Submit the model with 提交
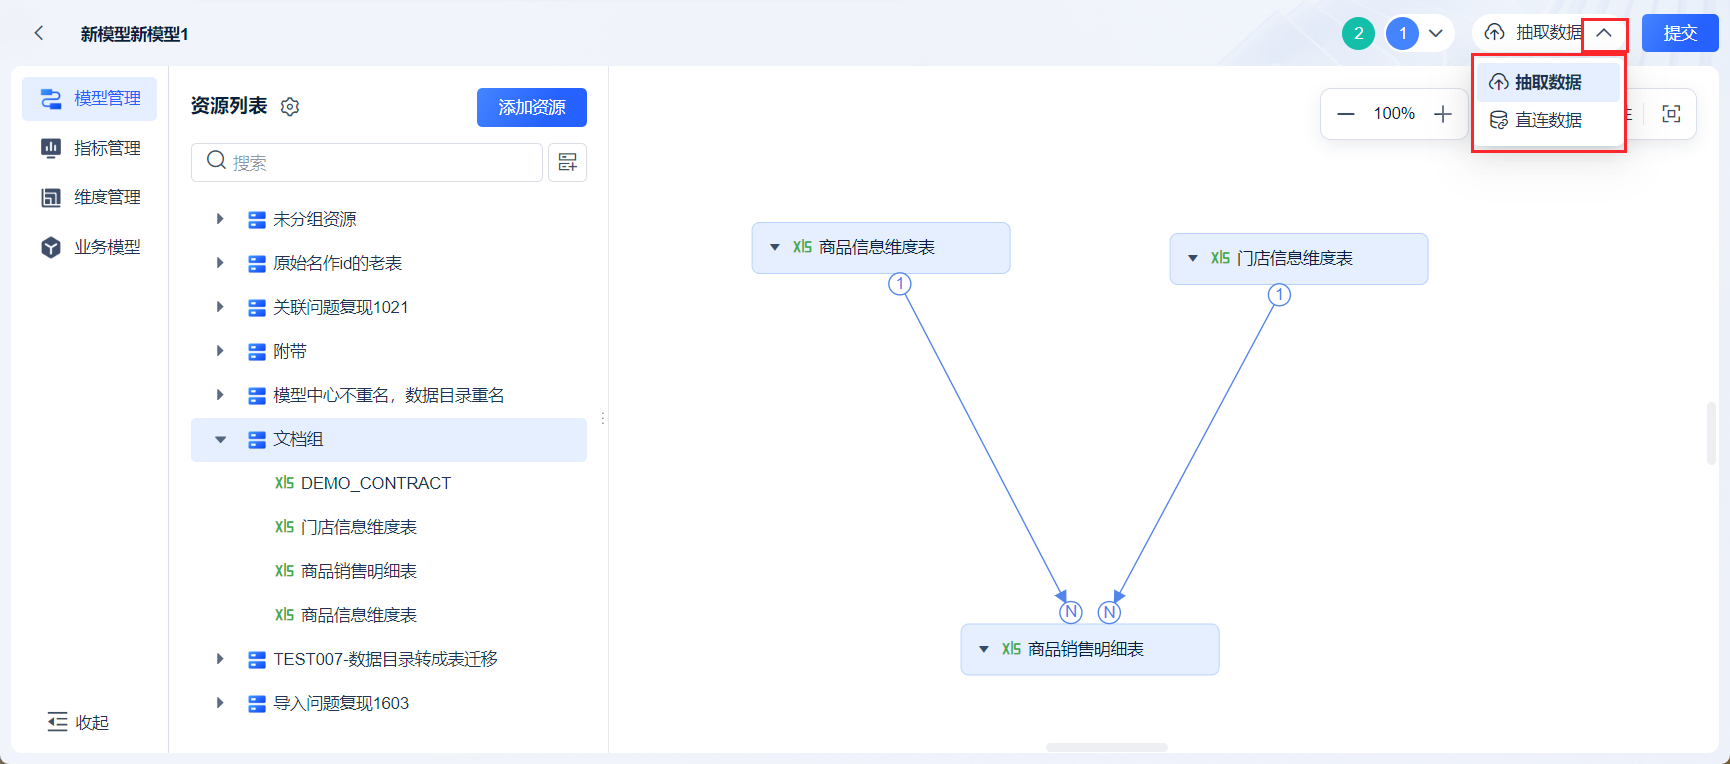This screenshot has width=1730, height=764. coord(1680,34)
